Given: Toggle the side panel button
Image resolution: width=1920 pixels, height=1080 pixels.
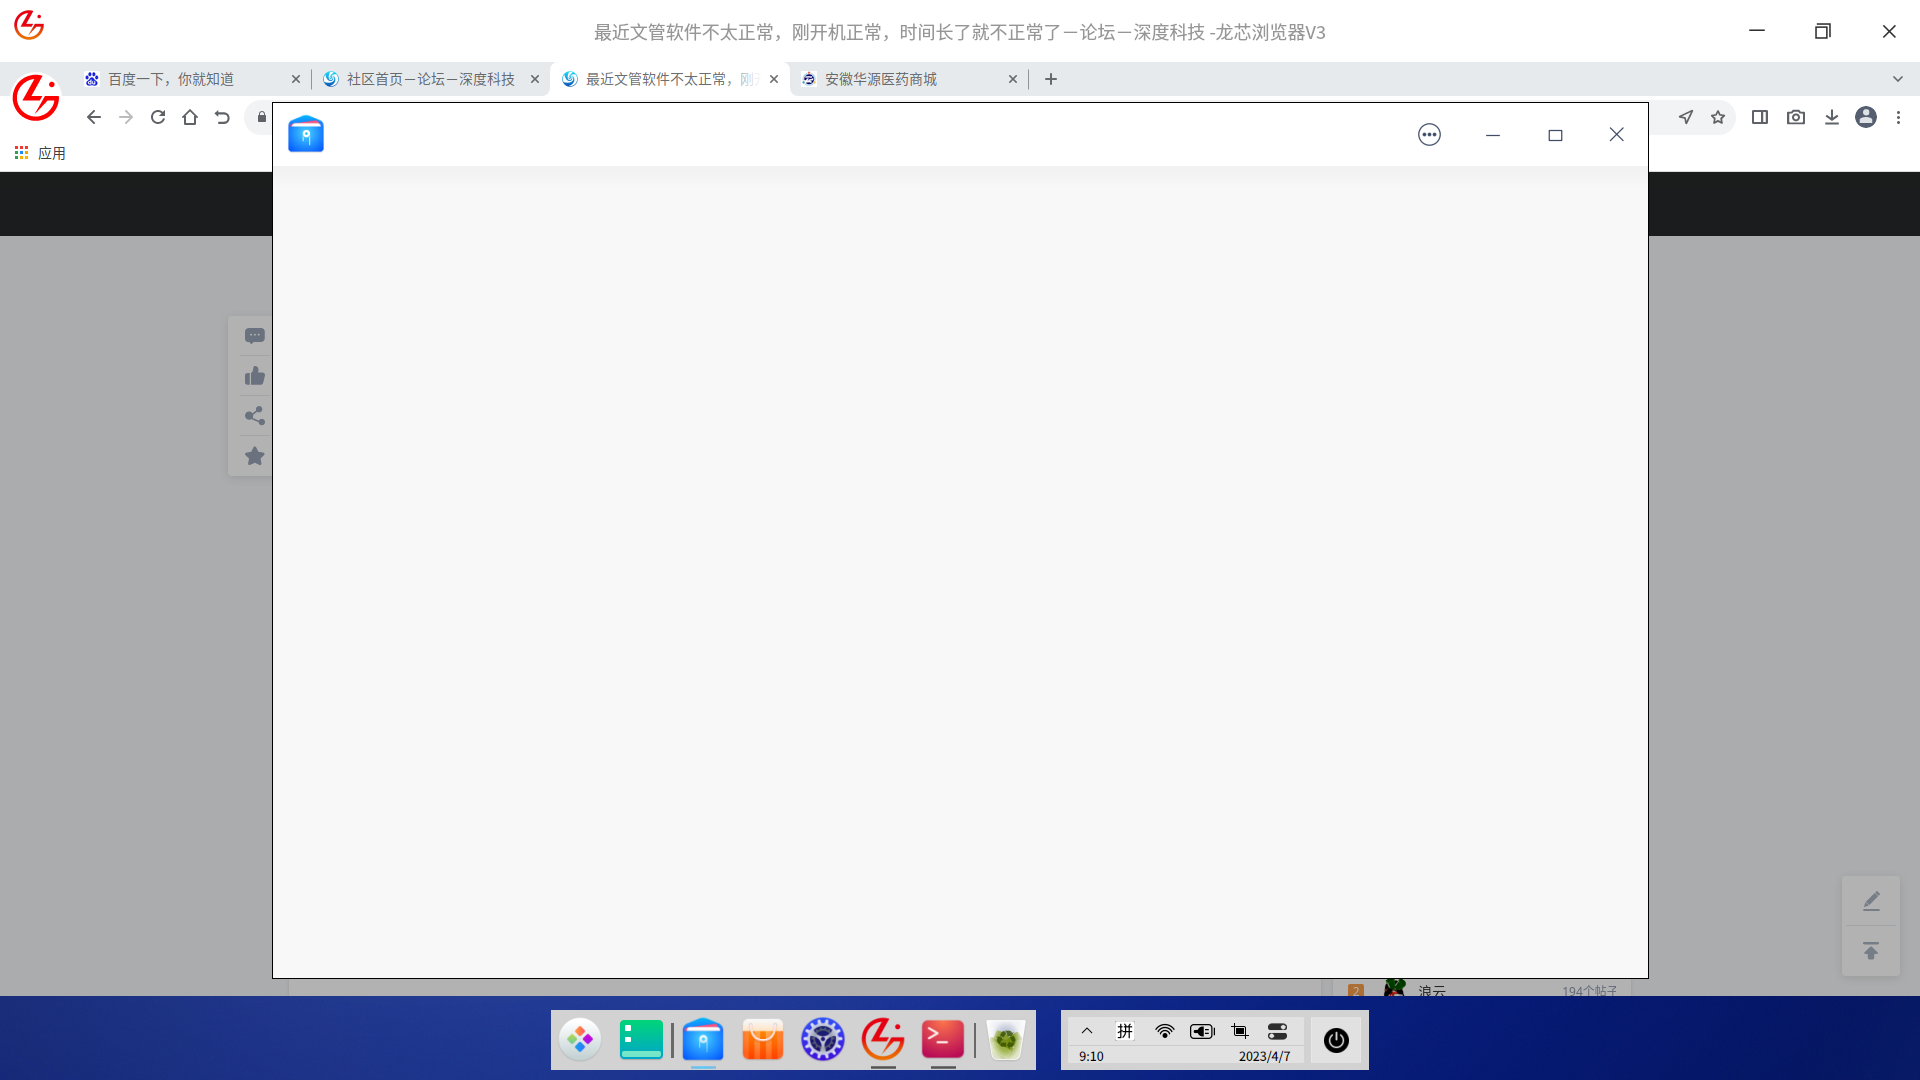Looking at the screenshot, I should [x=1760, y=117].
